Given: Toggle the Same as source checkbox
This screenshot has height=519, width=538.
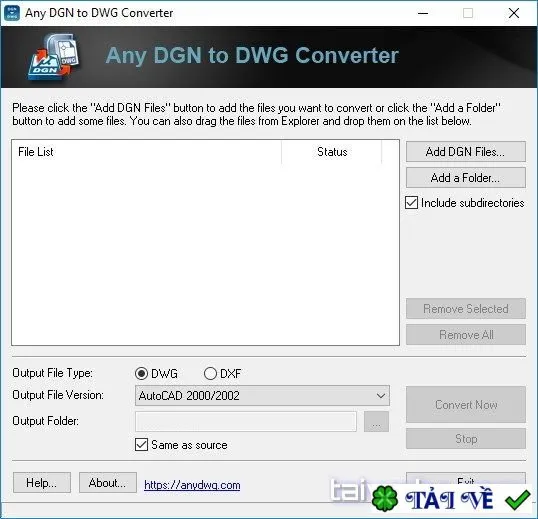Looking at the screenshot, I should [x=141, y=445].
